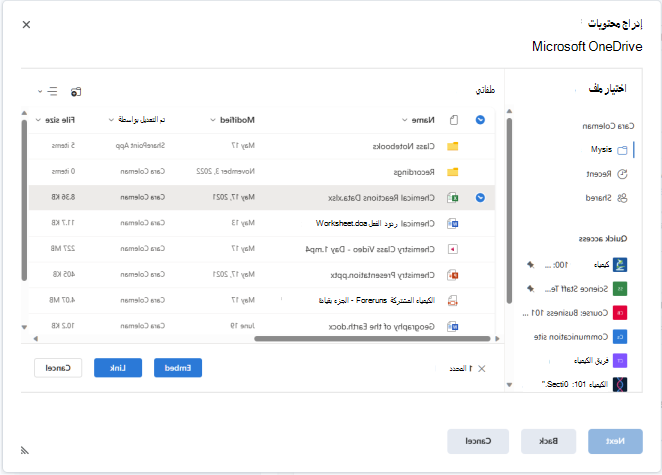Open purple Chemistry team site icon

[620, 361]
